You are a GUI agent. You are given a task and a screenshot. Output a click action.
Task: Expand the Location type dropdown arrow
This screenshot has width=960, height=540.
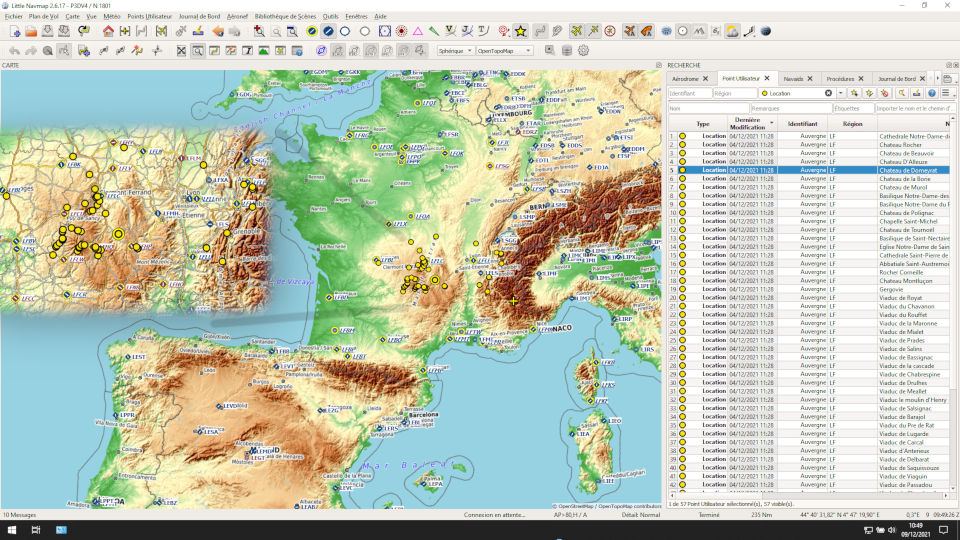(x=841, y=93)
